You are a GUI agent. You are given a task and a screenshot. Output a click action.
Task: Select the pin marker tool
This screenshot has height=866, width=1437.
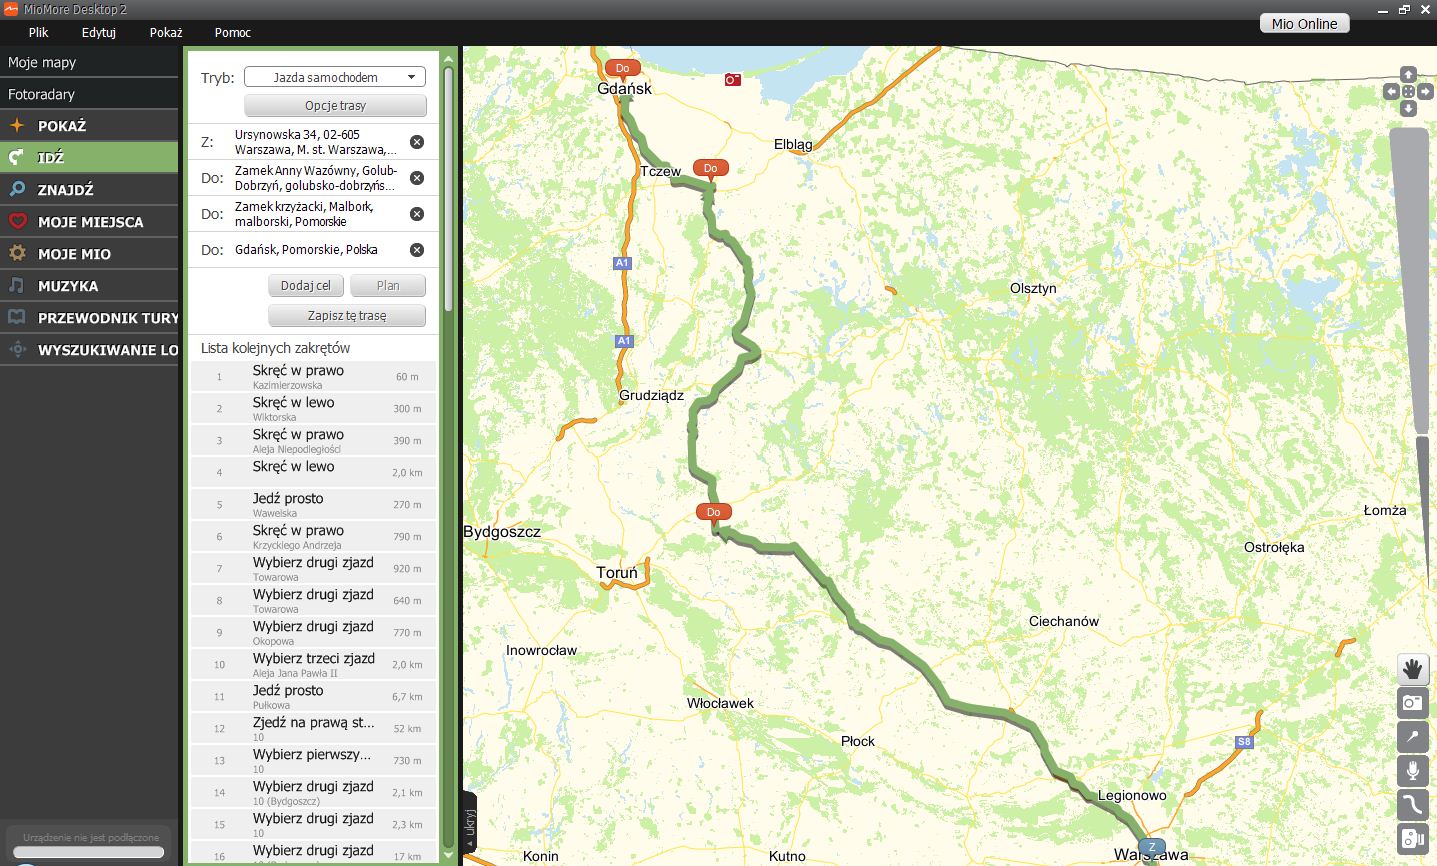pos(1412,737)
